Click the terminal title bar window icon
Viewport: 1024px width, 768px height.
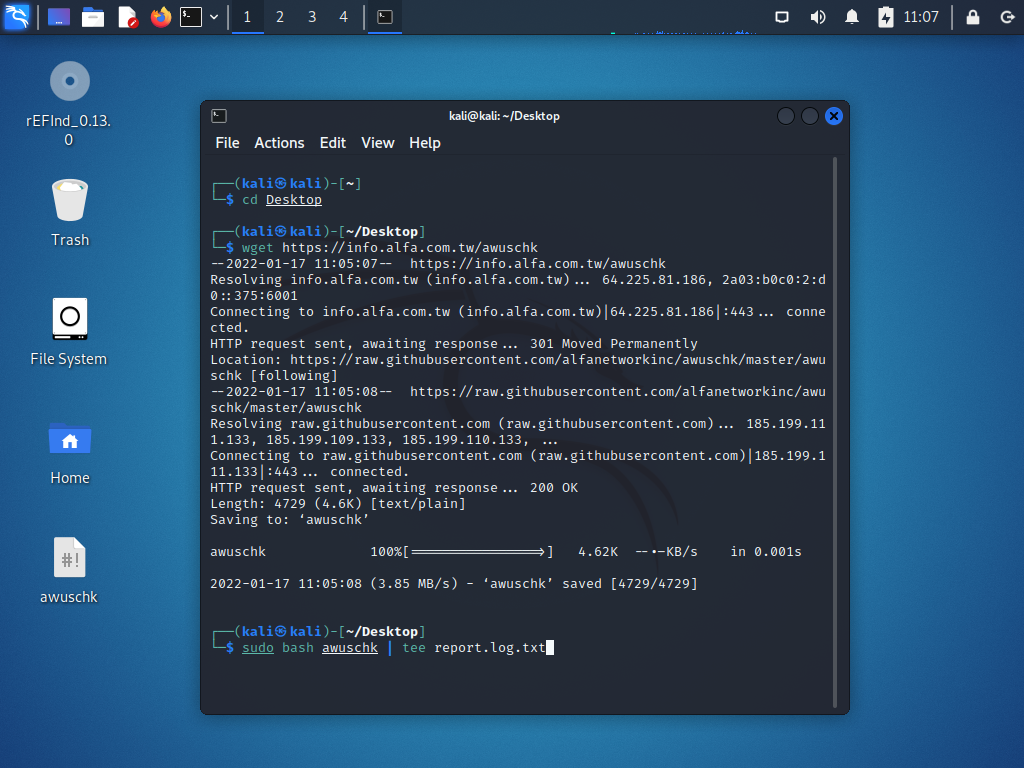(219, 116)
